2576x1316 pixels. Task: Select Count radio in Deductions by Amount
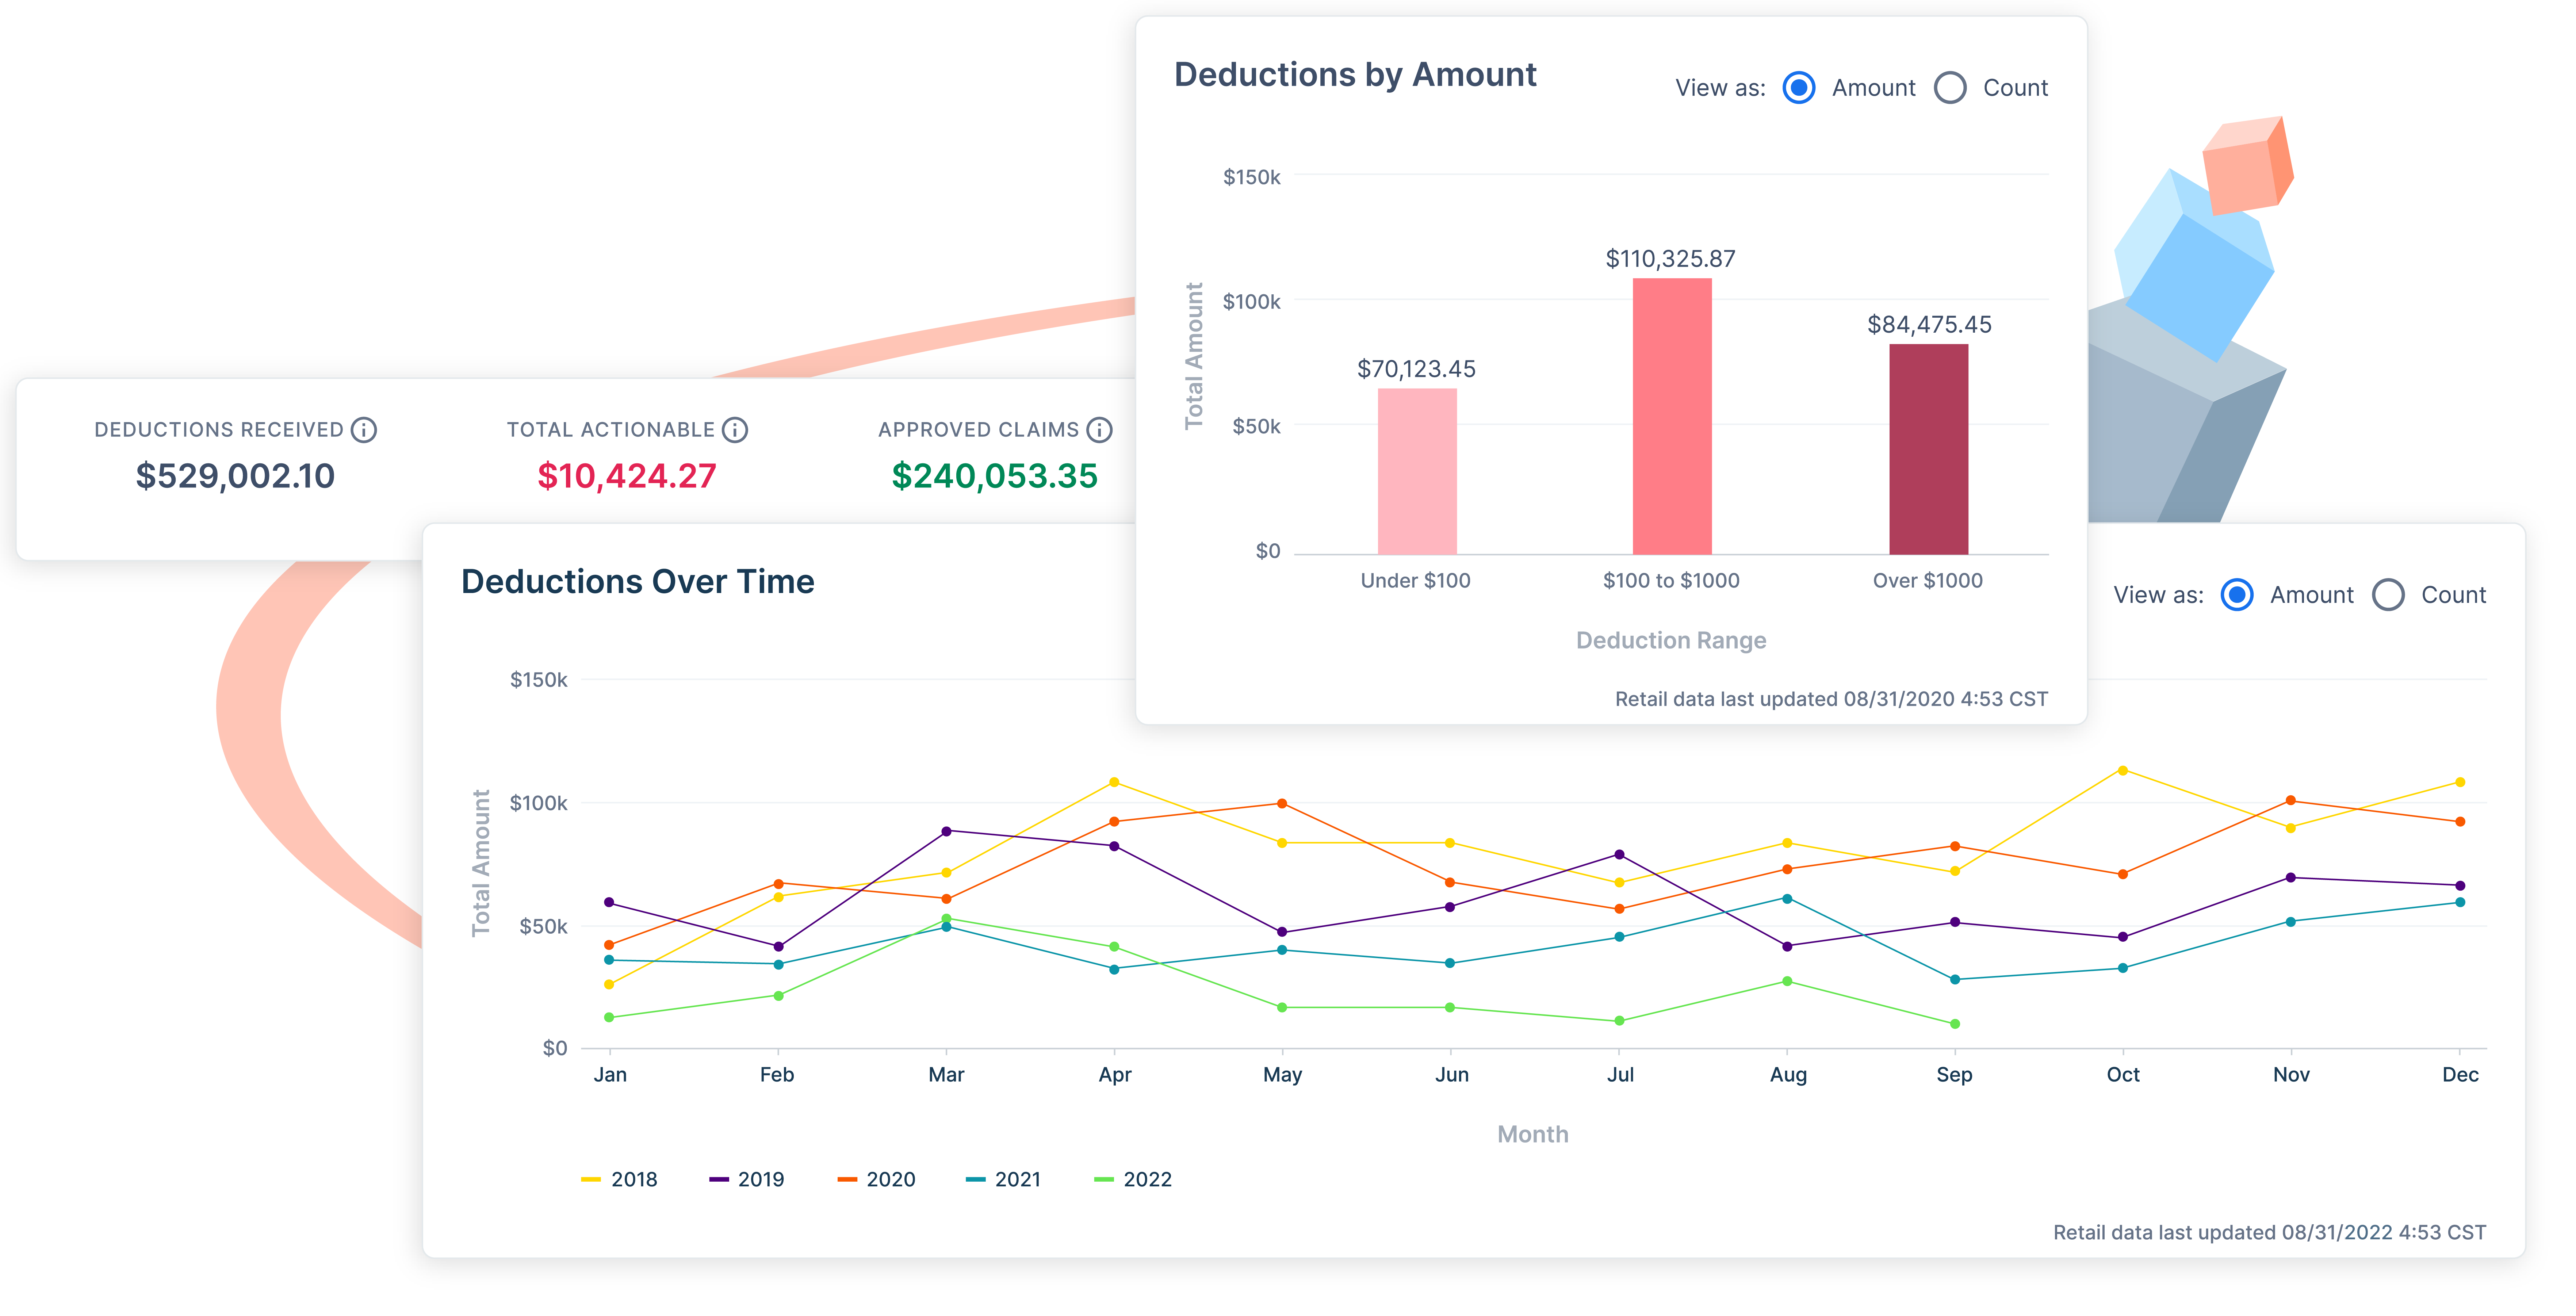(x=1950, y=88)
